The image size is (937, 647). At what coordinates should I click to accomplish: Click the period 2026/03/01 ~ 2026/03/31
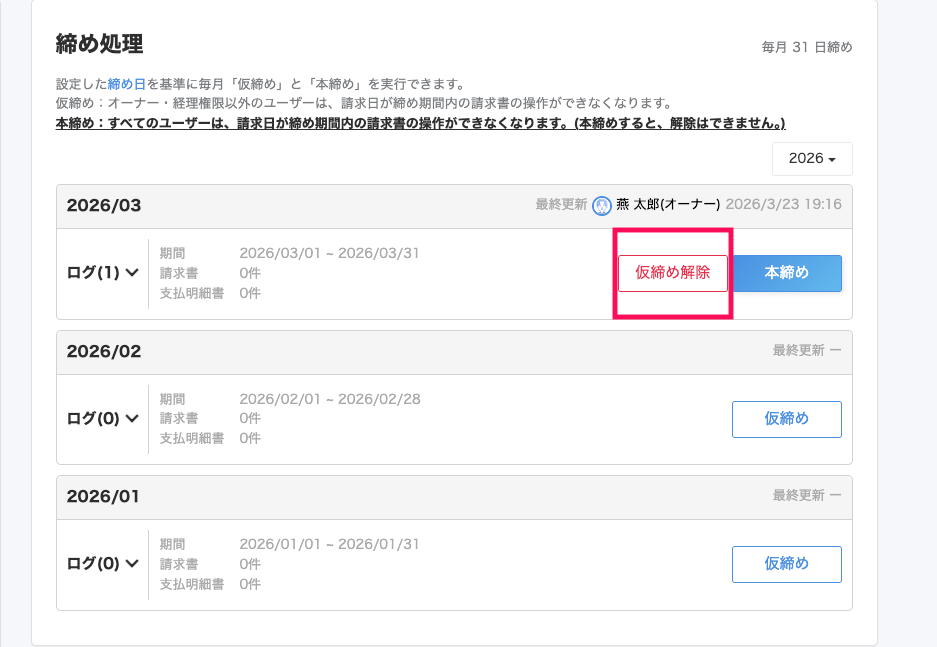click(329, 253)
